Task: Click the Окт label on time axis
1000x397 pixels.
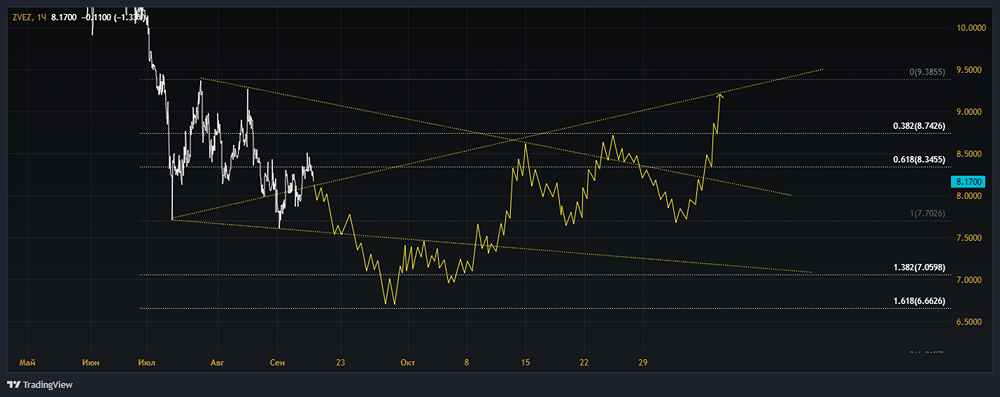Action: [x=408, y=363]
